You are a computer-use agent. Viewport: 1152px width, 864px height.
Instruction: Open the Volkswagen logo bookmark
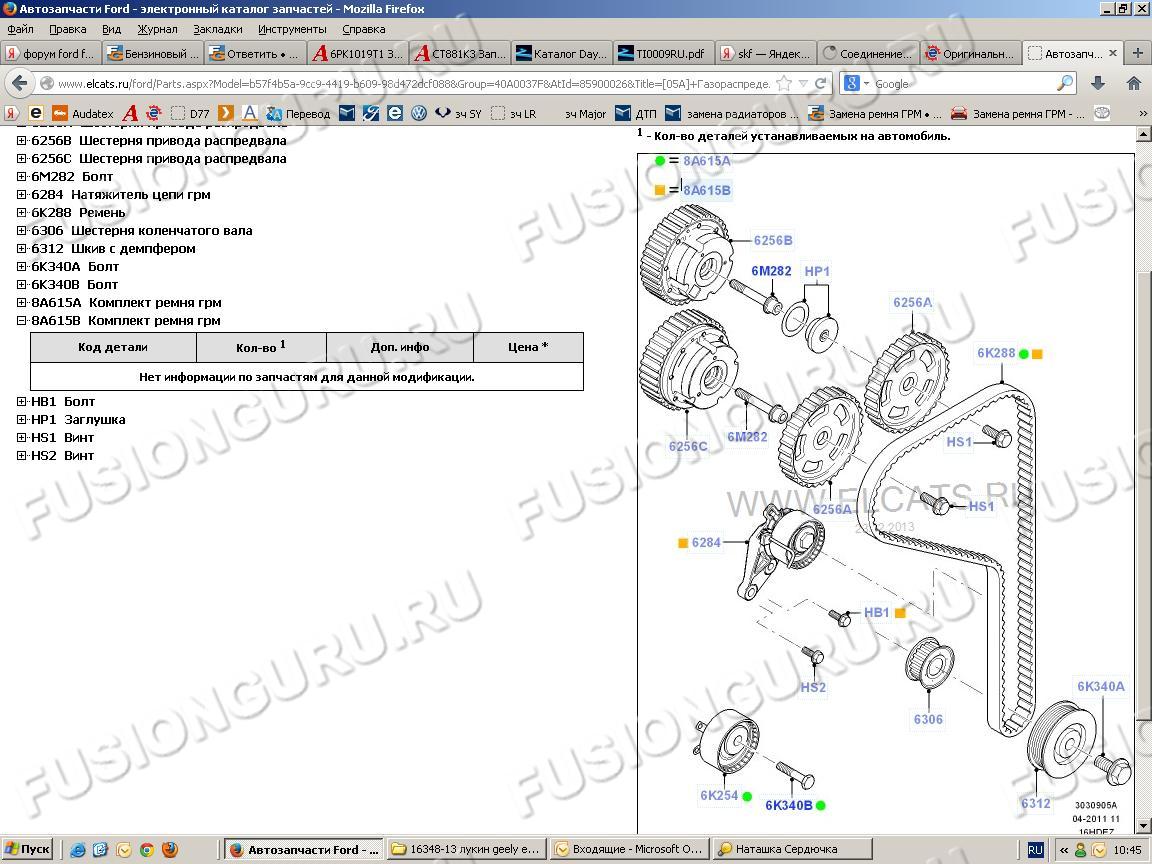419,113
